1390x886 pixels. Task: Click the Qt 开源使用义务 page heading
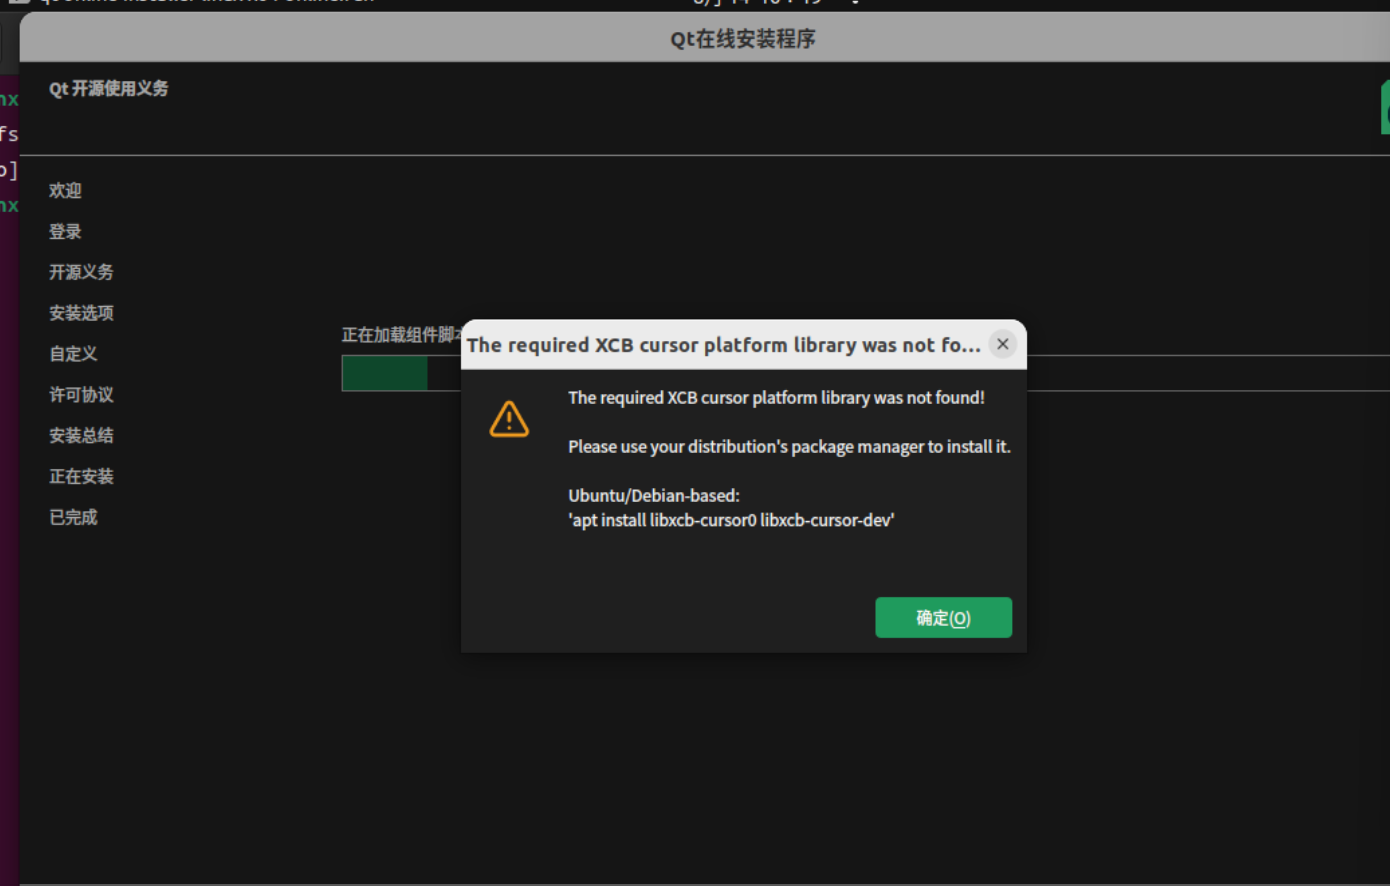click(x=108, y=88)
